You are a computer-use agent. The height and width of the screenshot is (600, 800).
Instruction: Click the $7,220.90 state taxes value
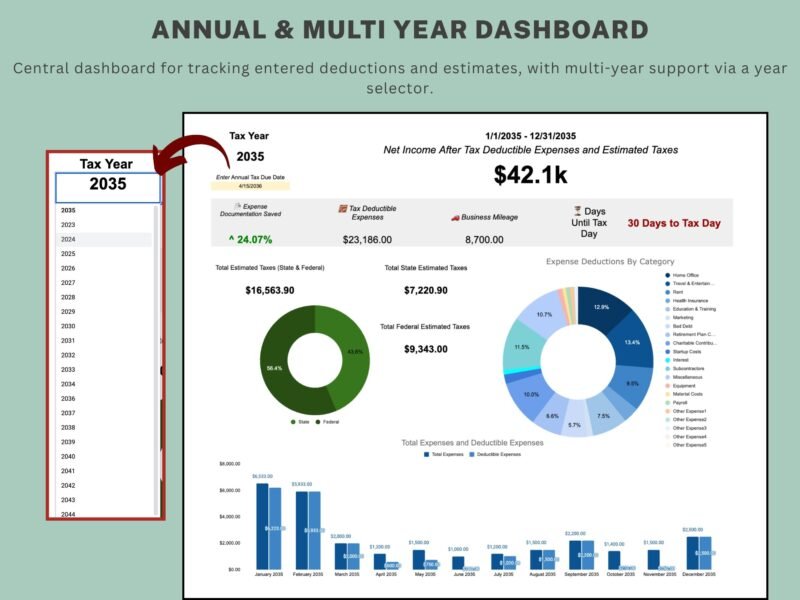[x=426, y=290]
